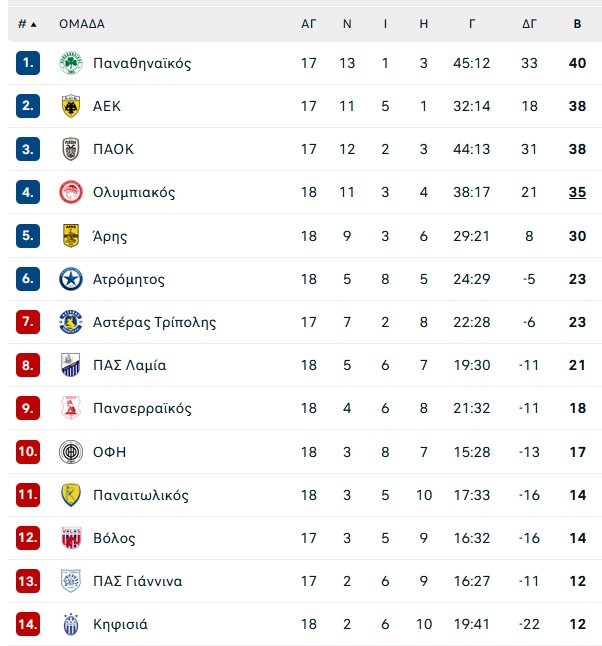Click the Κηφισιά blue striped crest

71,624
